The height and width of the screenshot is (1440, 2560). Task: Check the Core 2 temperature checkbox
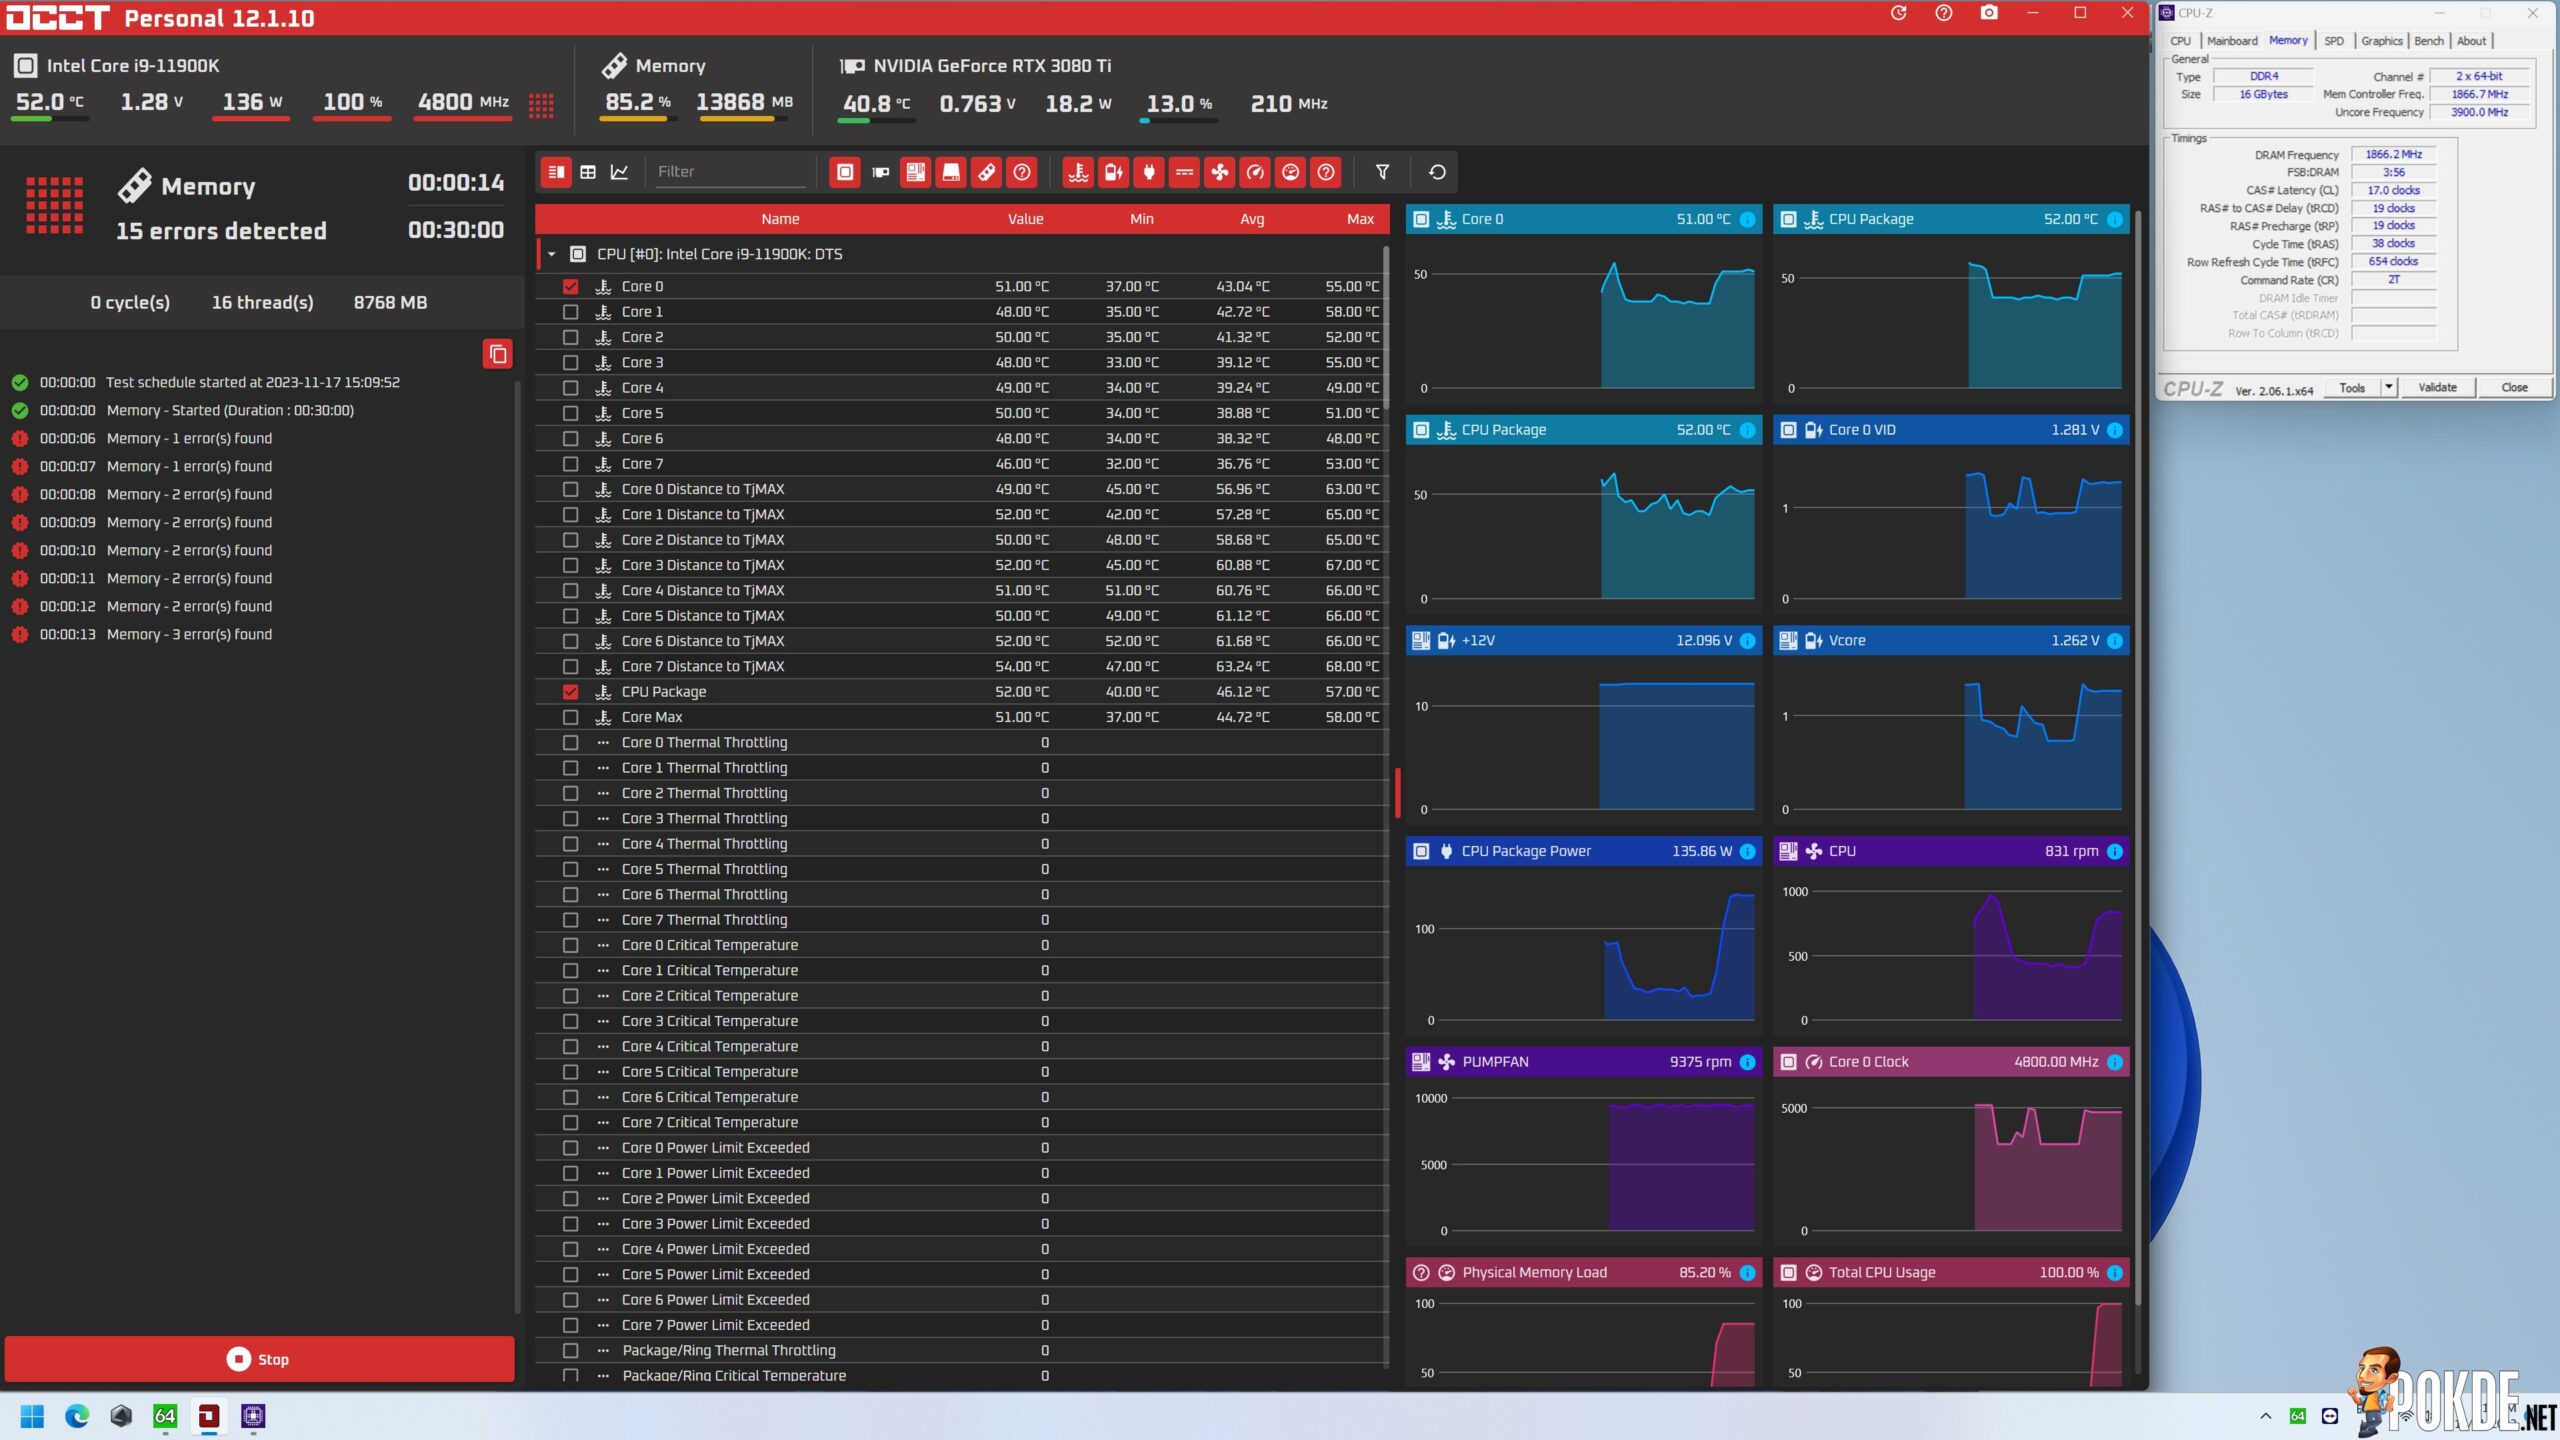click(570, 337)
